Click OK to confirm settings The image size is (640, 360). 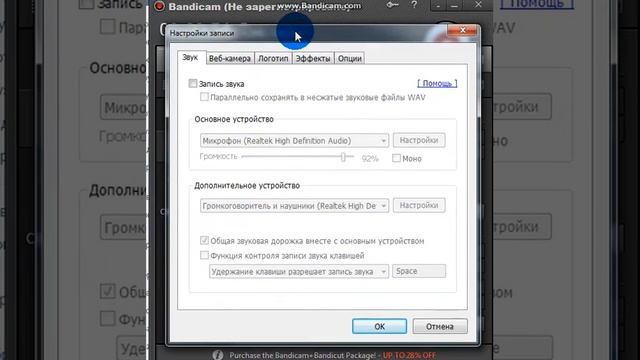(379, 326)
